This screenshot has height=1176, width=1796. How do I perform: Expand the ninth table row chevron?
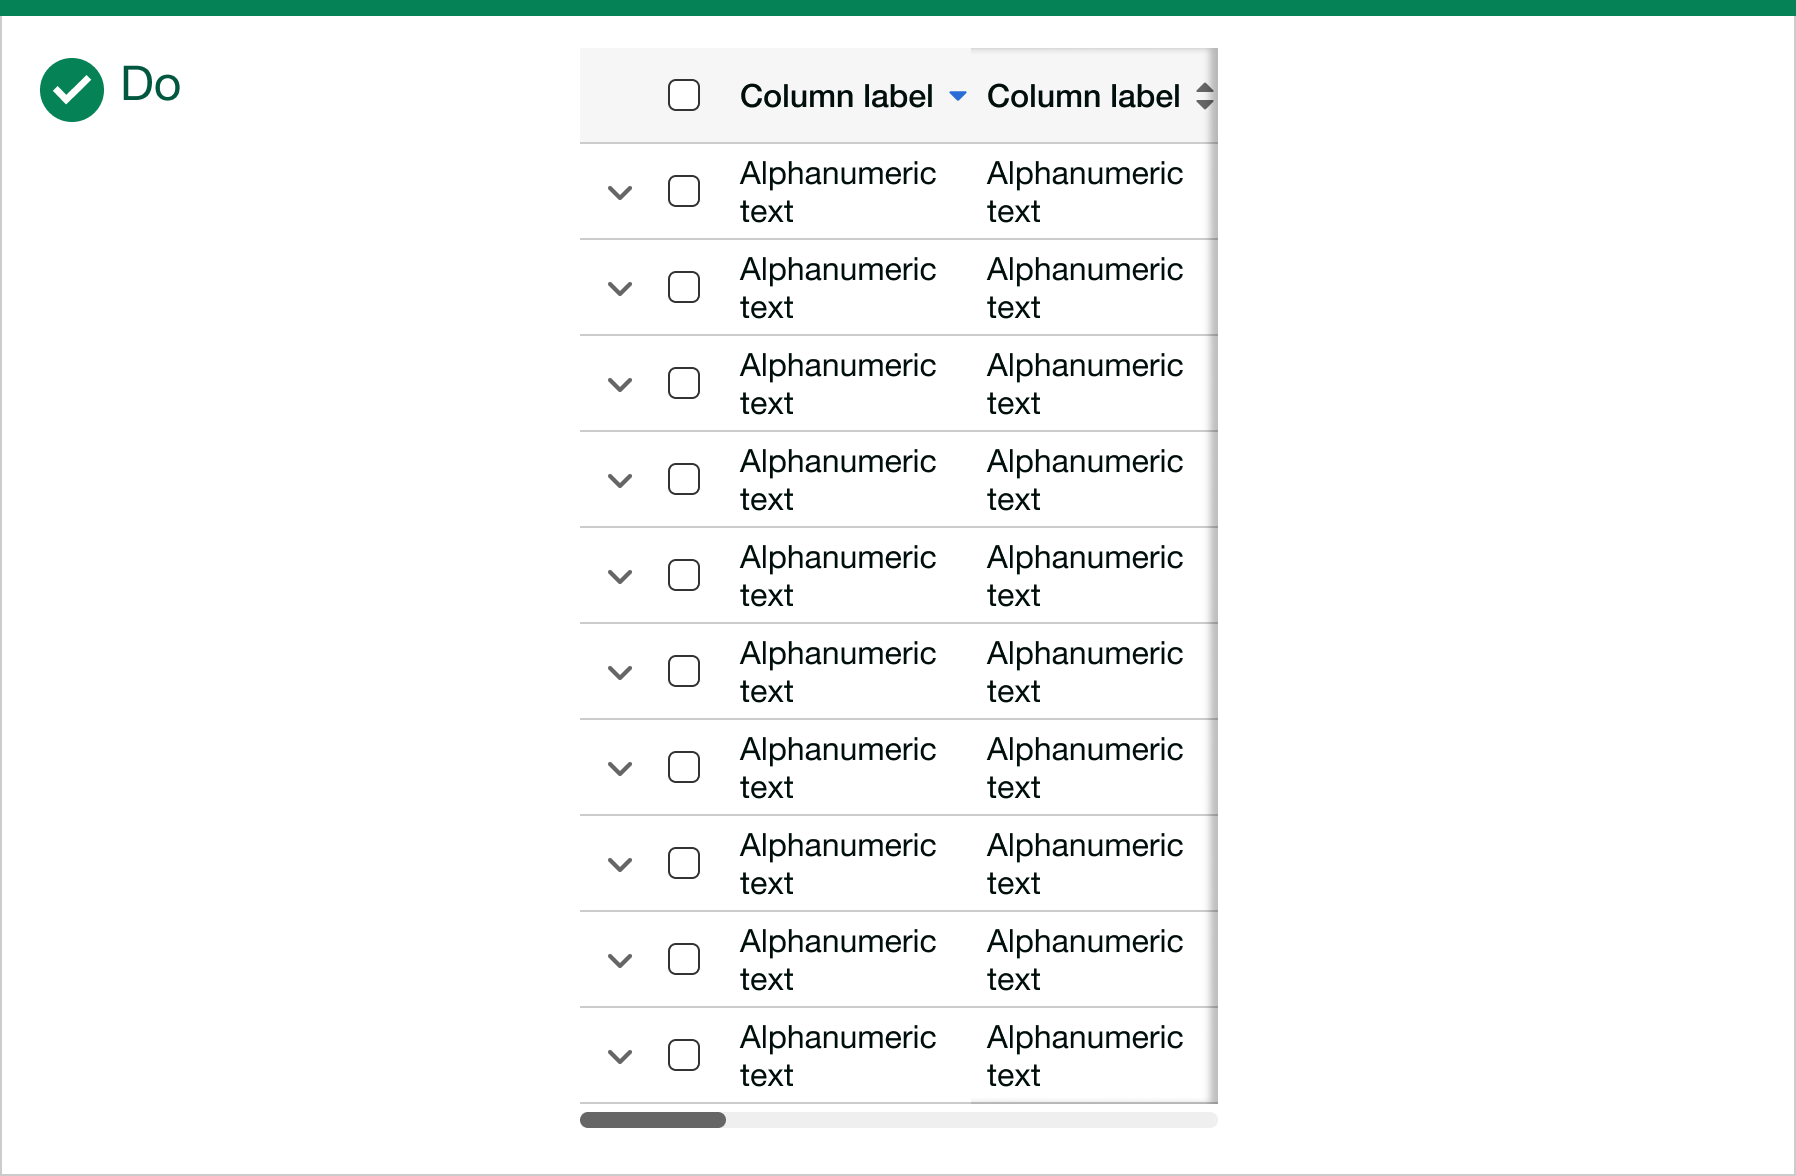[620, 960]
